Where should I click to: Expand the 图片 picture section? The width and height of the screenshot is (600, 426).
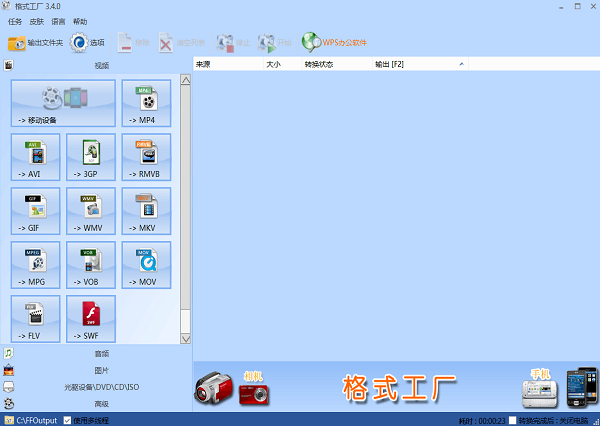point(101,370)
